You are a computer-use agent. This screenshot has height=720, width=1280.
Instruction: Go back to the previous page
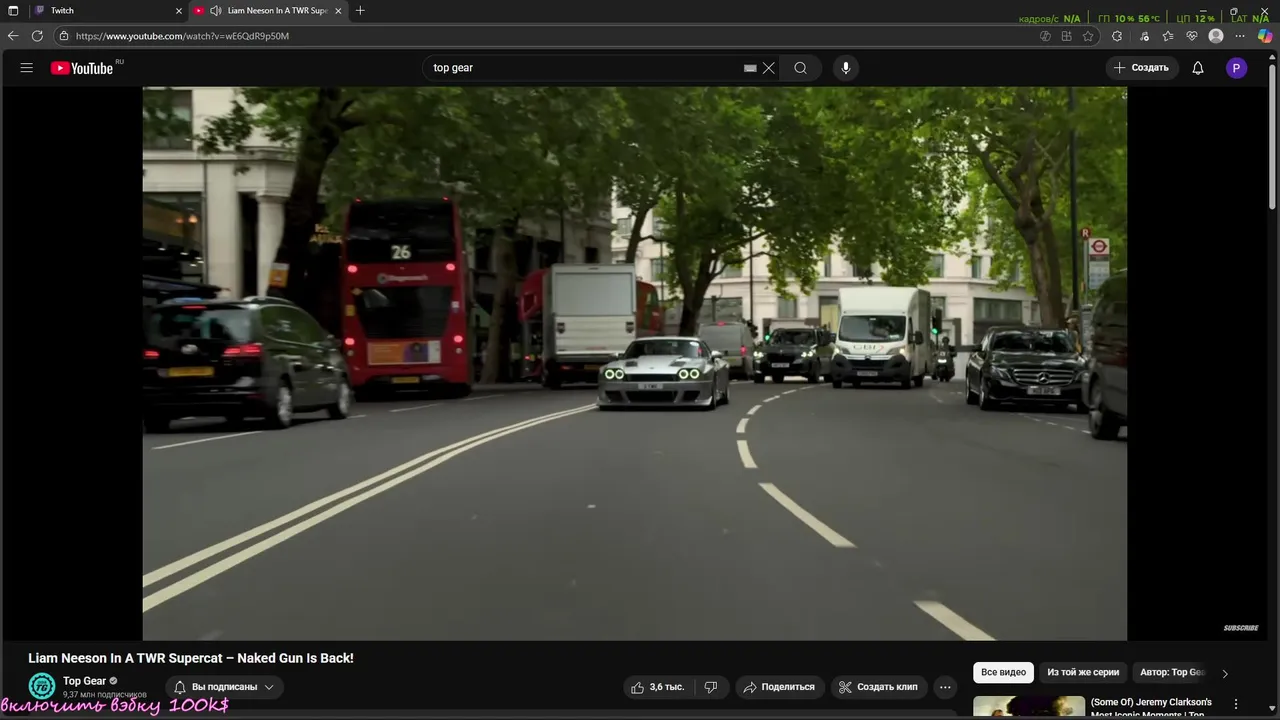[13, 36]
